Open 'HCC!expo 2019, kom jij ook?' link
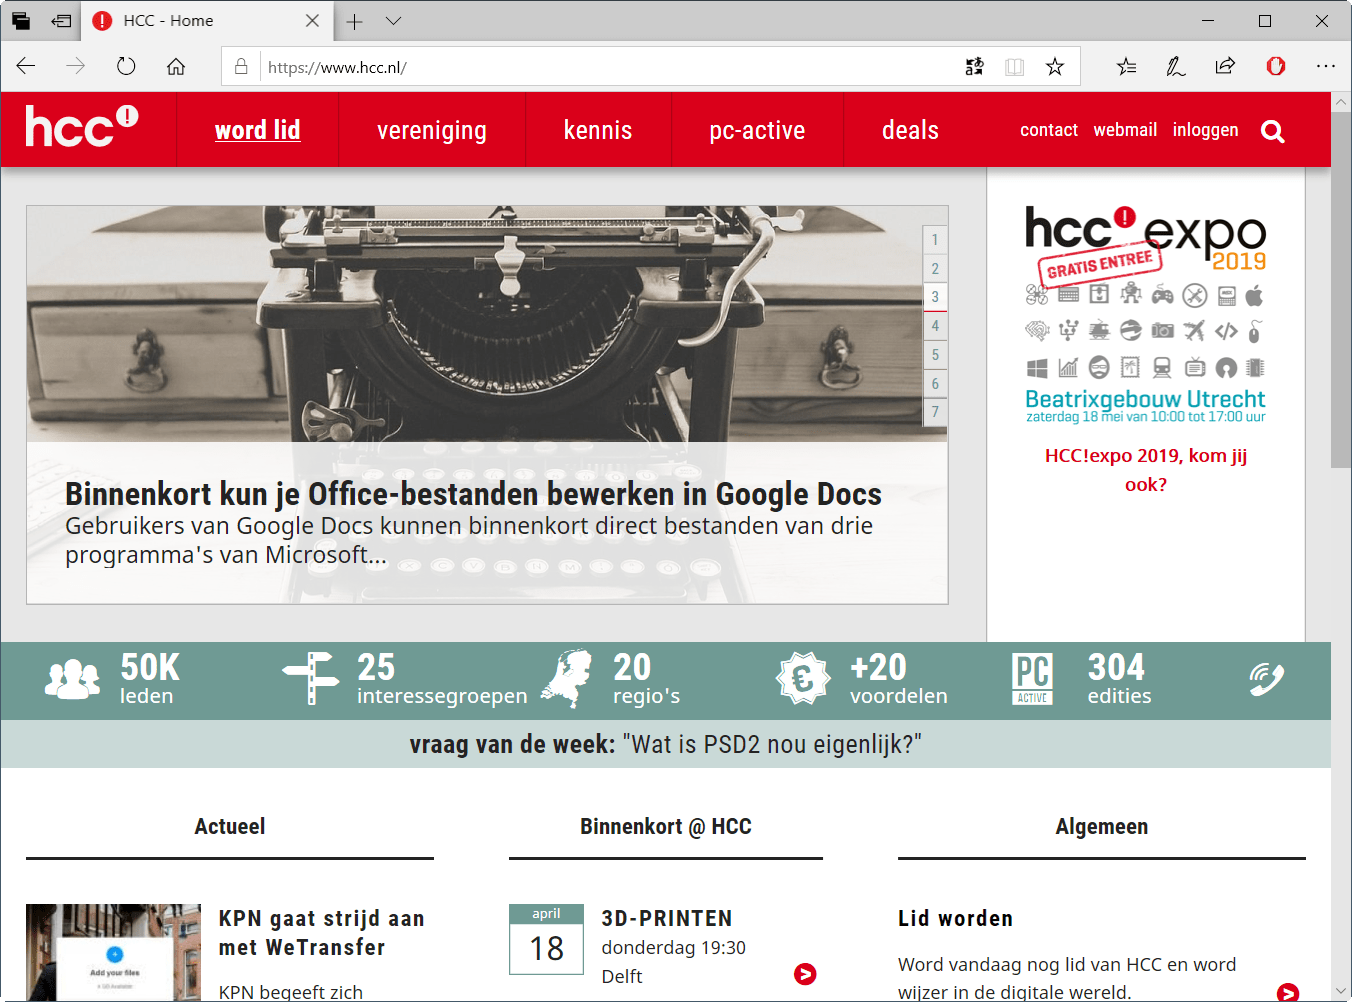The height and width of the screenshot is (1002, 1352). coord(1146,470)
